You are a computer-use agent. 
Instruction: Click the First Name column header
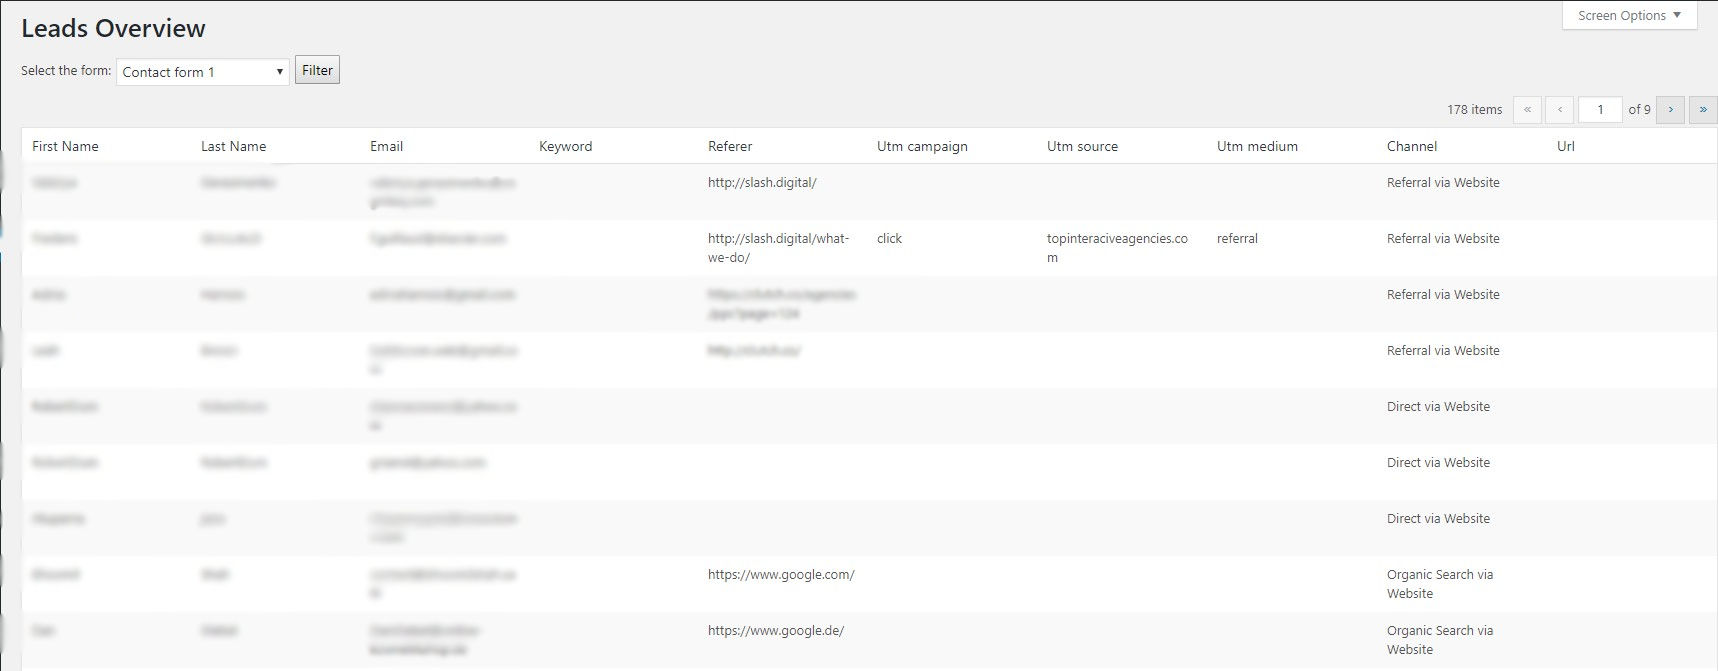coord(65,146)
